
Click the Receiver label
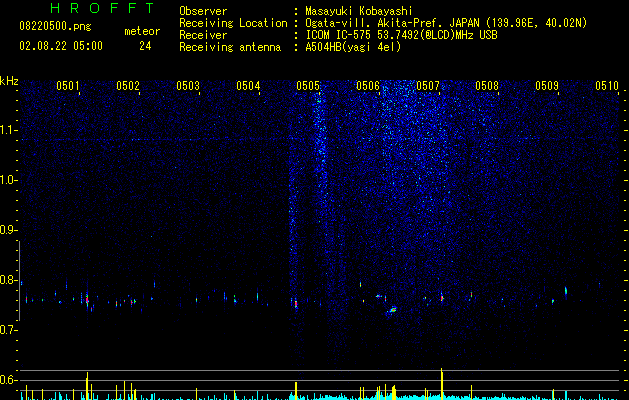click(x=203, y=35)
